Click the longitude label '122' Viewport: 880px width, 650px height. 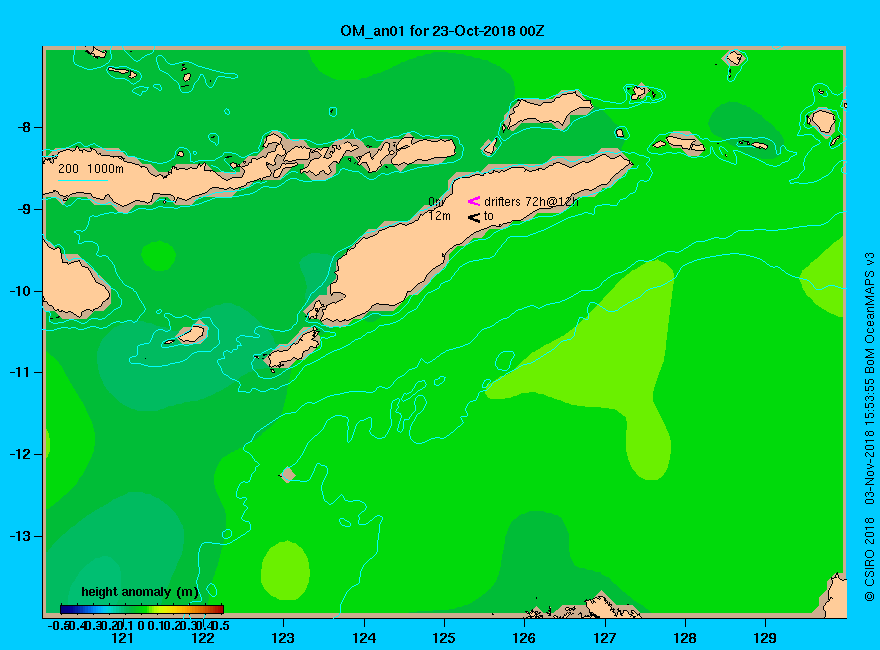pos(203,638)
